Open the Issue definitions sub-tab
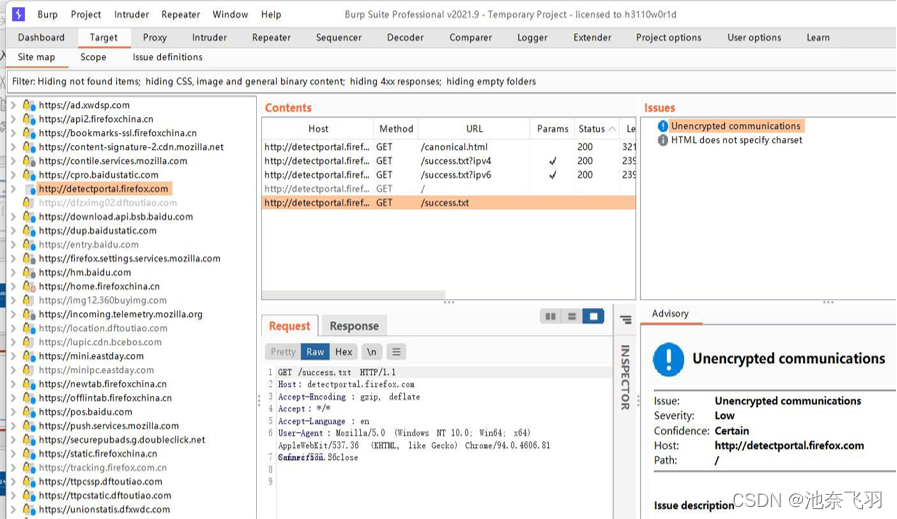Screen dimensions: 897x519 [168, 57]
